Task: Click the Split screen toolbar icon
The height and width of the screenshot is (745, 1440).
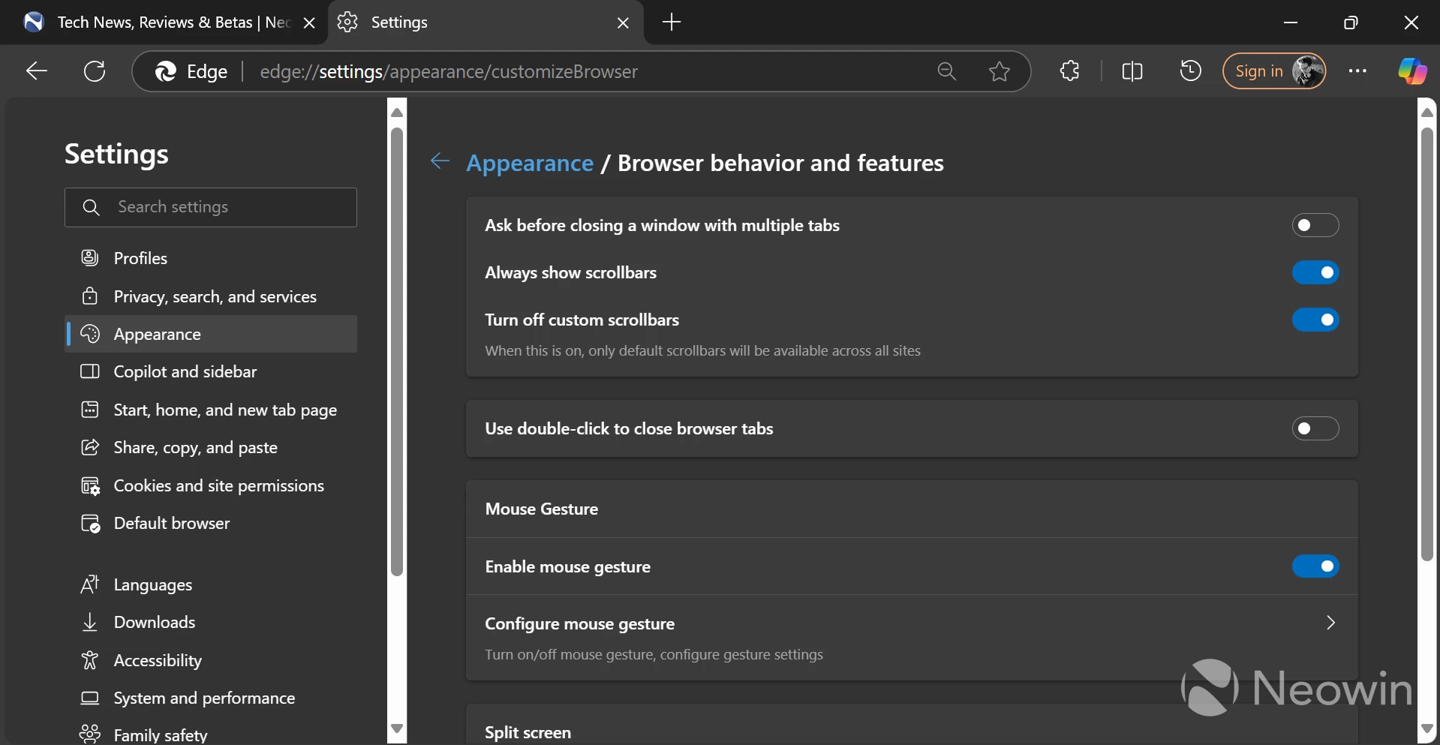Action: point(1132,71)
